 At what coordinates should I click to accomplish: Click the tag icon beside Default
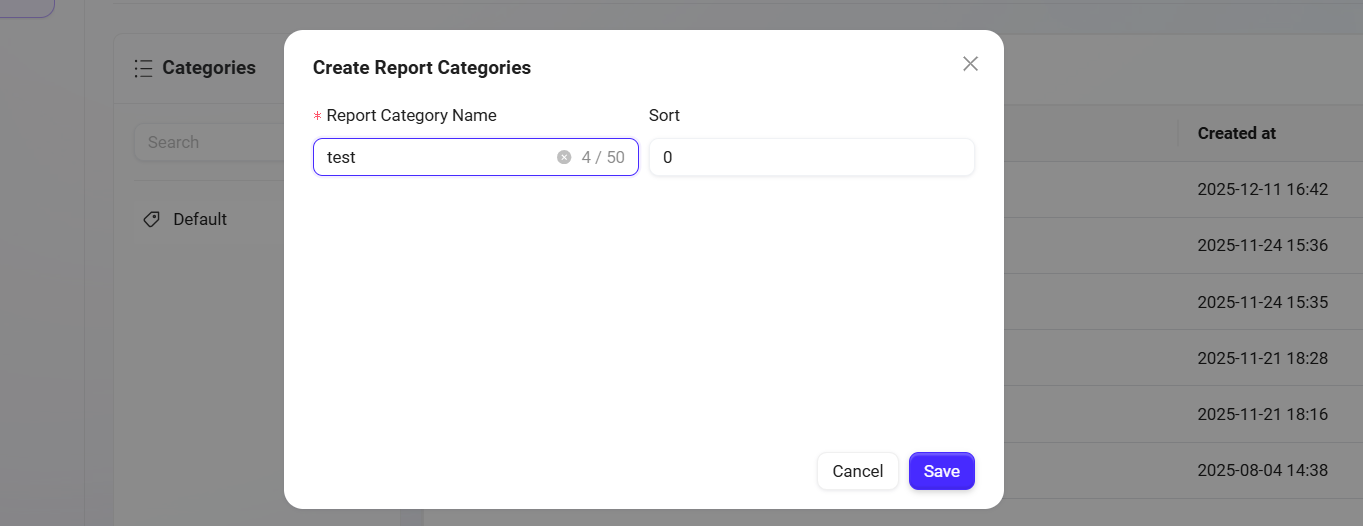pos(152,219)
